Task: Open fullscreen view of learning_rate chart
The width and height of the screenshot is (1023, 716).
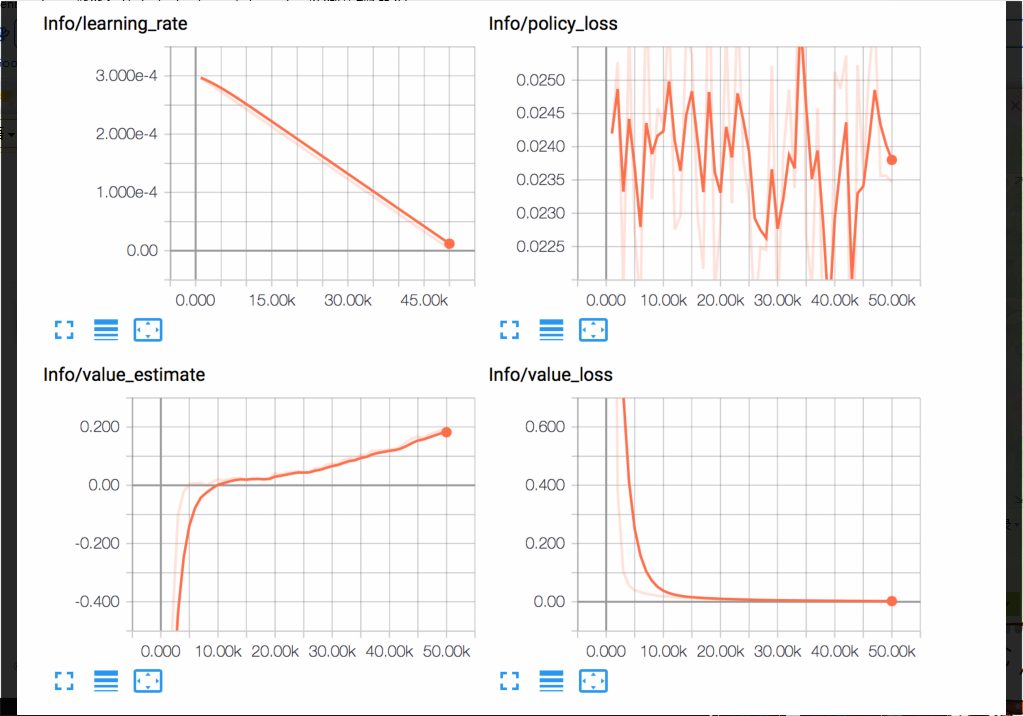Action: pyautogui.click(x=64, y=330)
